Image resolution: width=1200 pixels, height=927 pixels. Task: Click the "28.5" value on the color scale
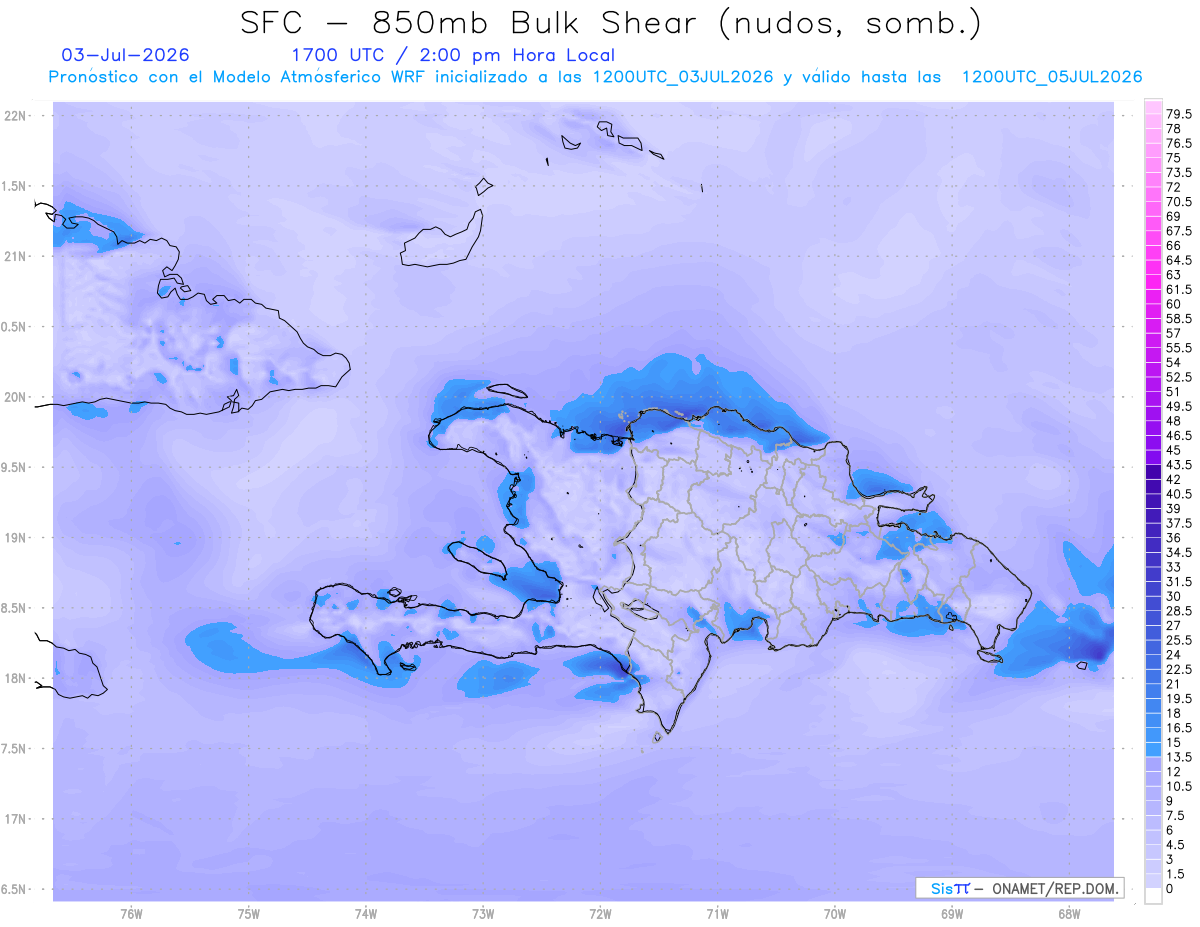[x=1179, y=610]
